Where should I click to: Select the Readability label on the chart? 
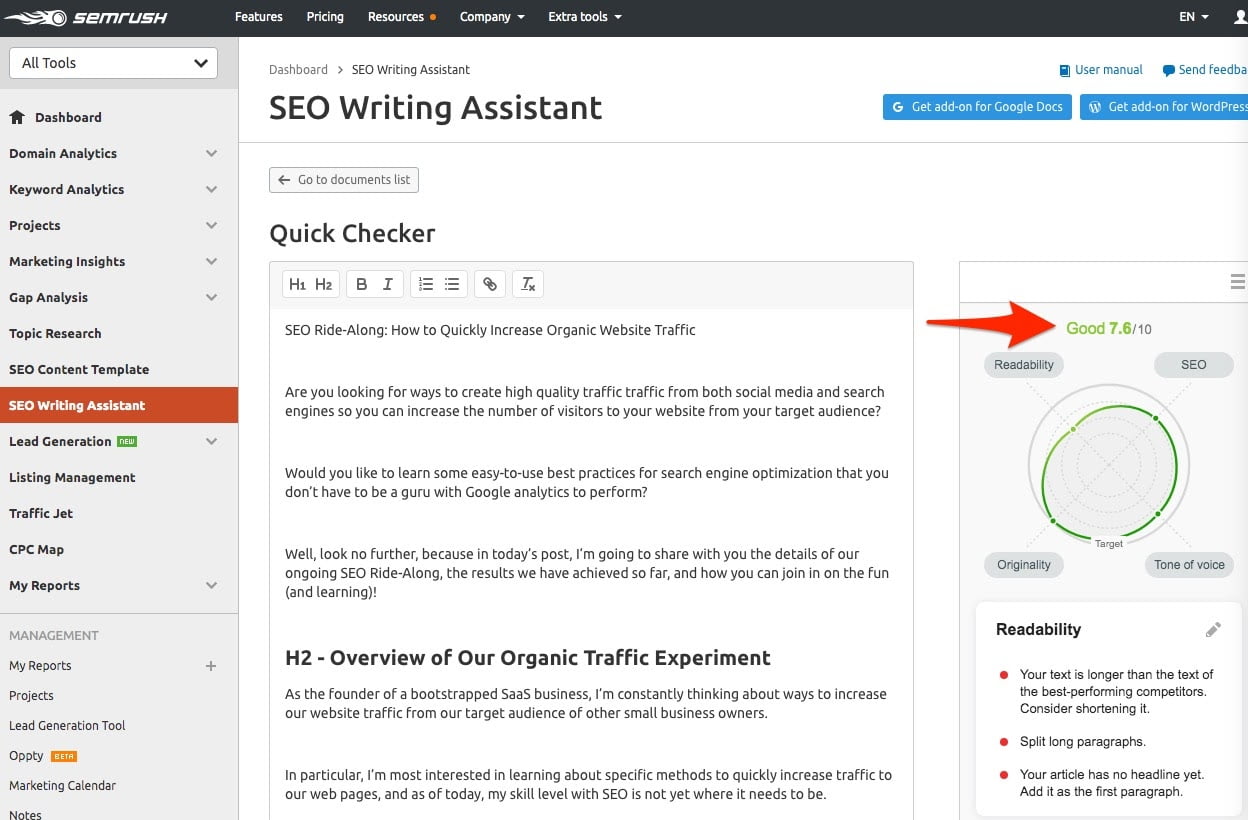pos(1024,365)
